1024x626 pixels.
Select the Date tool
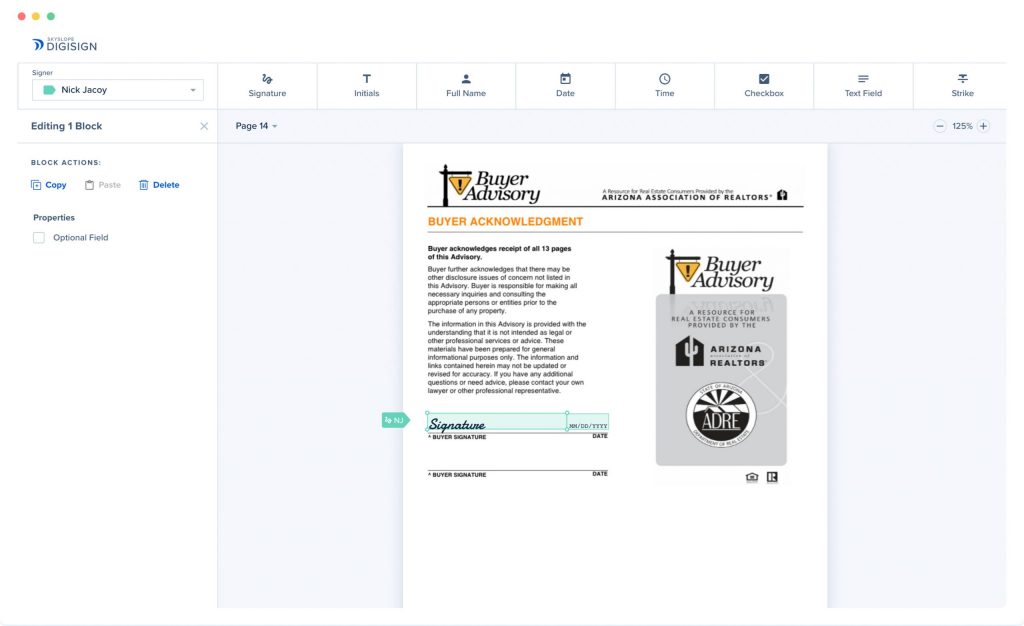[565, 85]
